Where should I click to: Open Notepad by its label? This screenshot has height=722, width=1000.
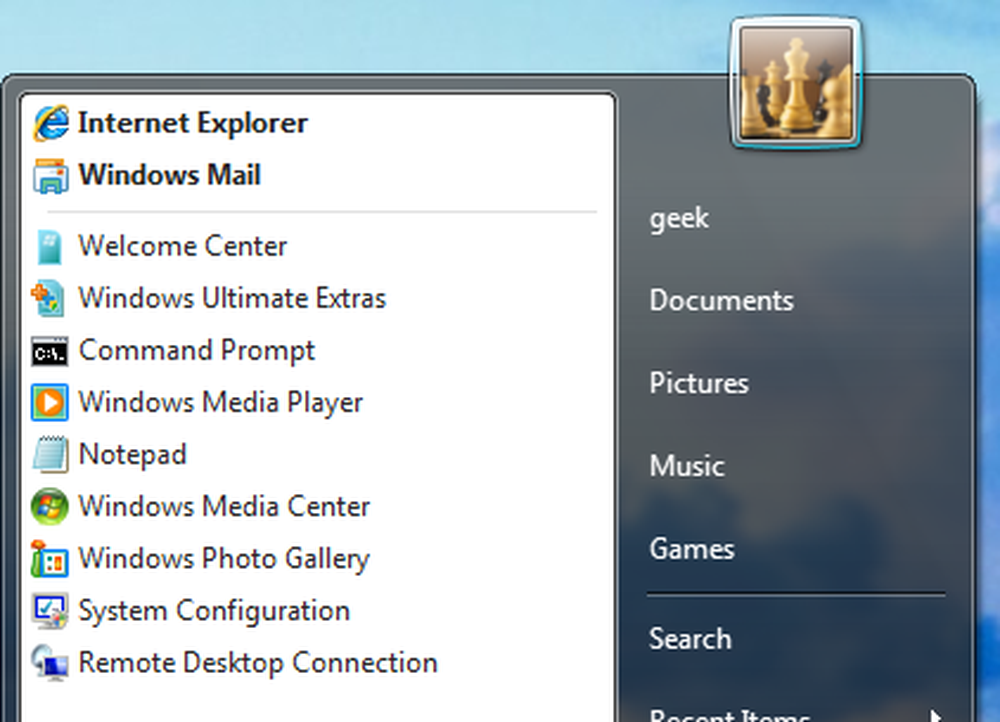coord(133,455)
